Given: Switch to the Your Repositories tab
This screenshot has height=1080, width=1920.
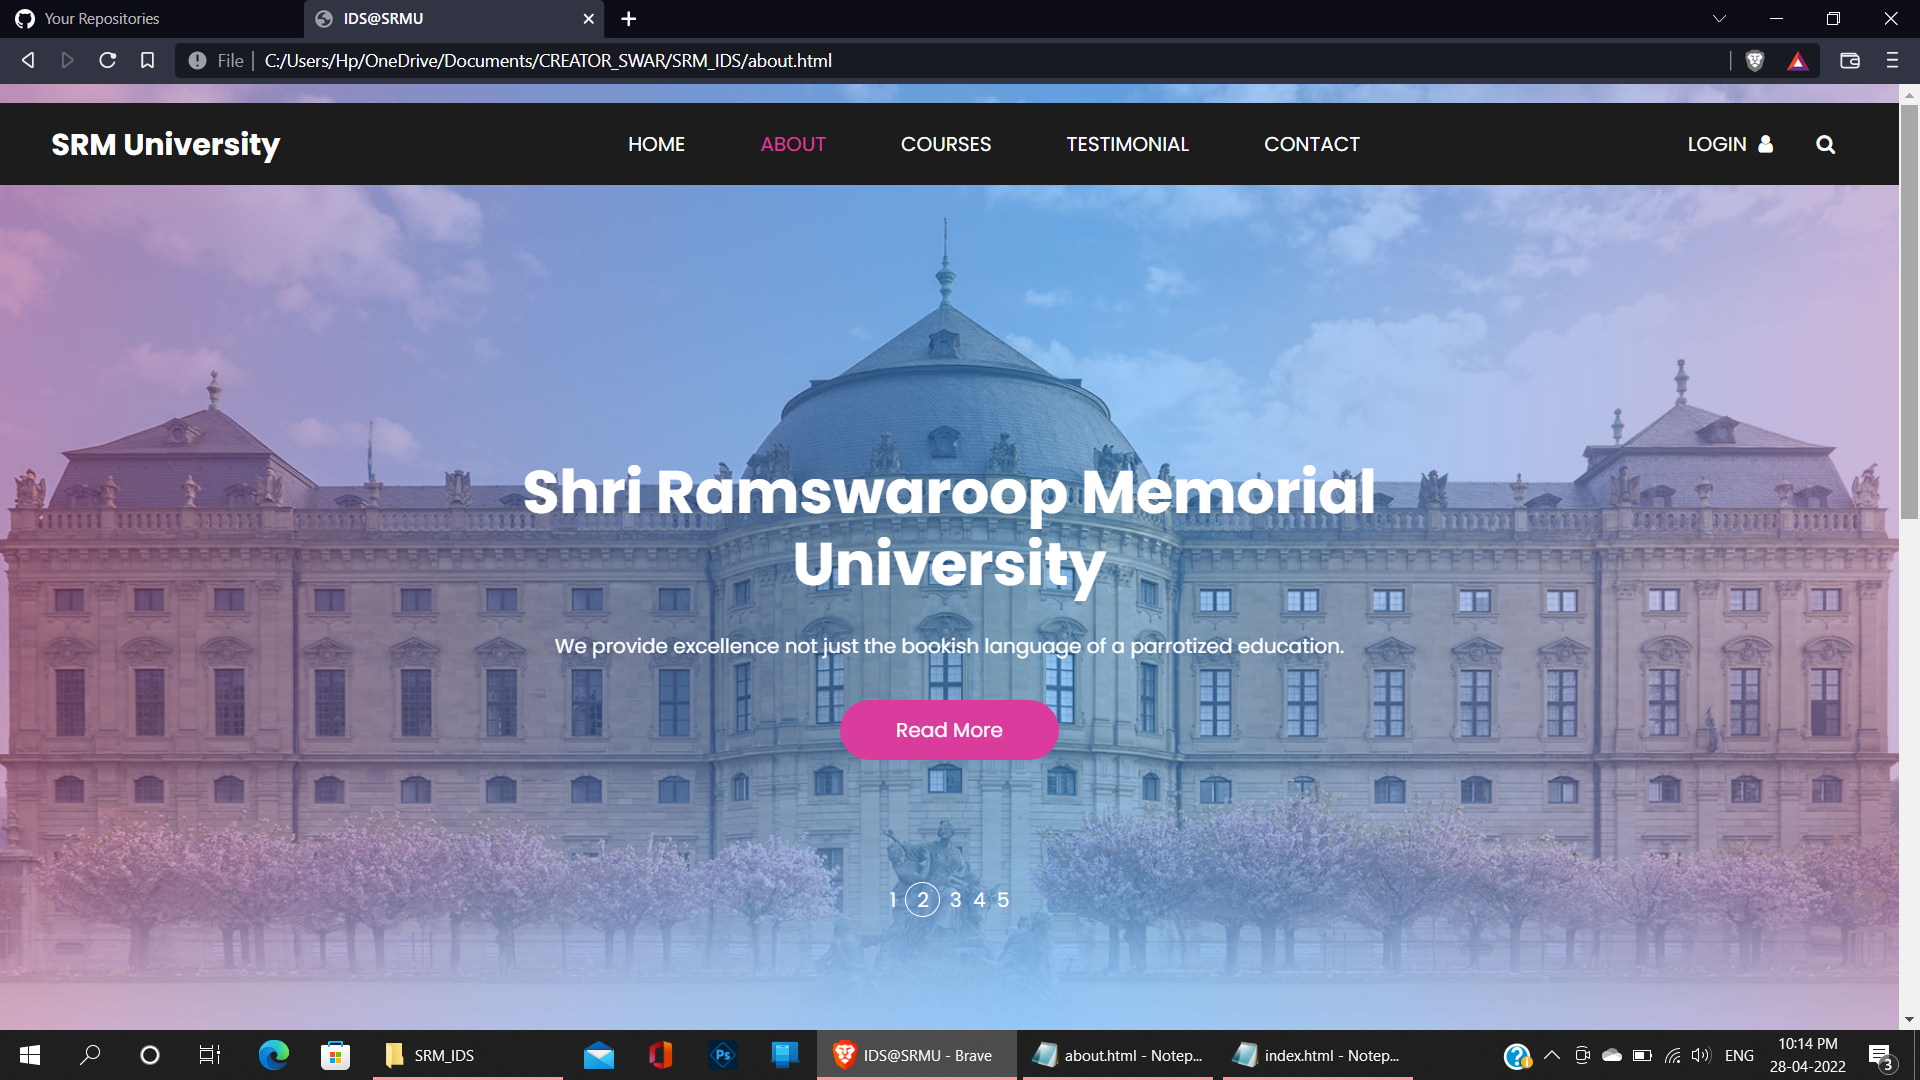Looking at the screenshot, I should [100, 18].
